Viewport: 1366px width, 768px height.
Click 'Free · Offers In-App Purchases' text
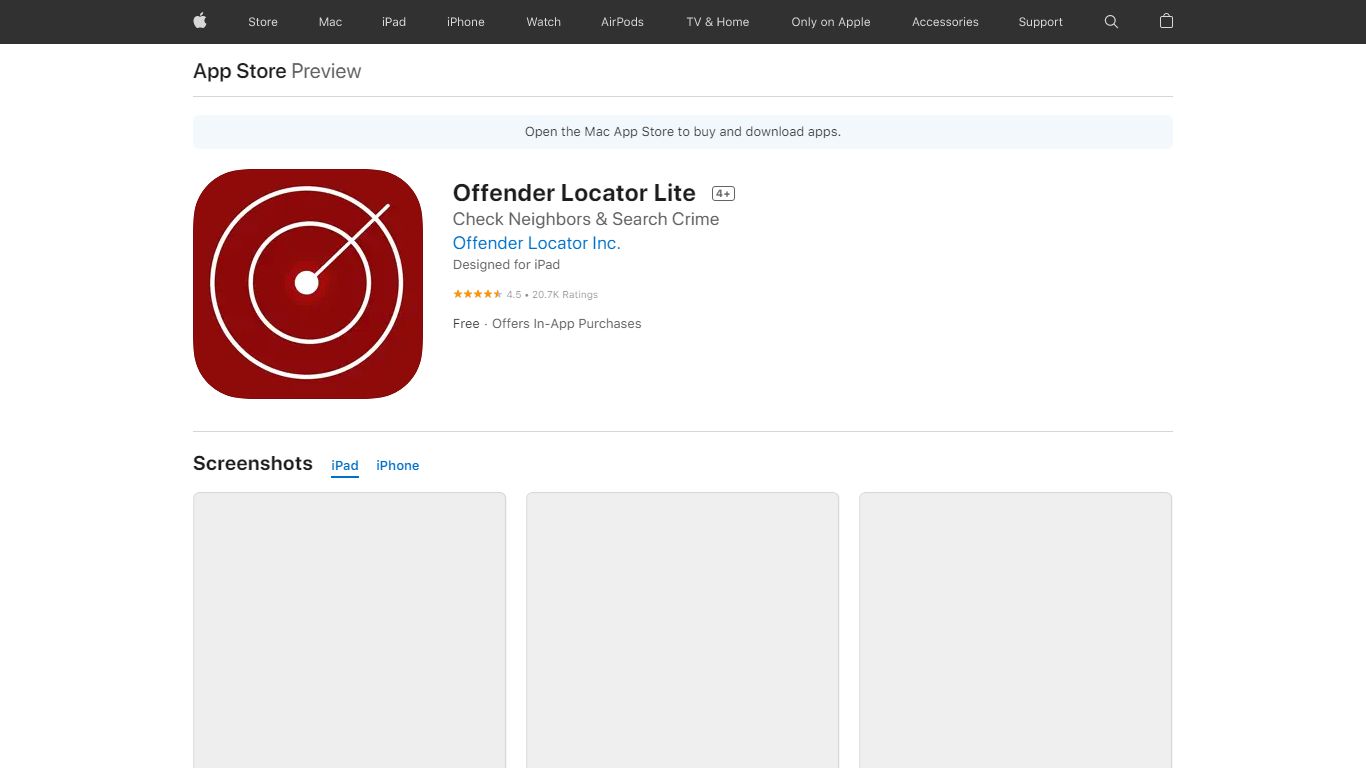click(547, 324)
